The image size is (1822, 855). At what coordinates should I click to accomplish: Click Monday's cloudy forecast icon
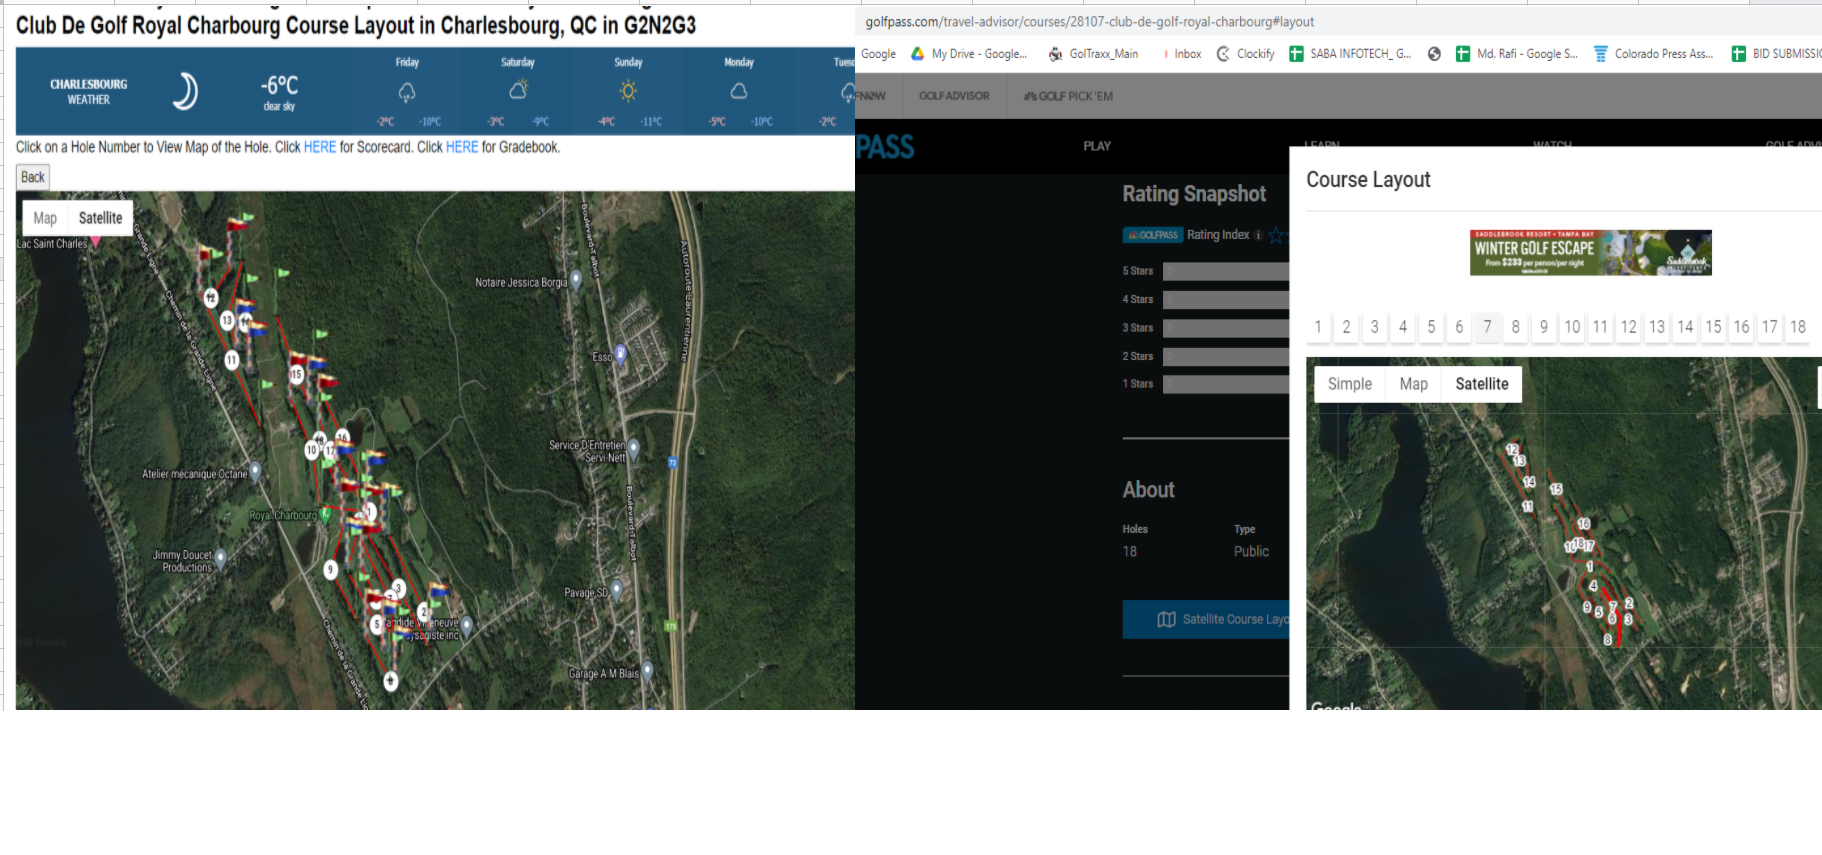[739, 91]
